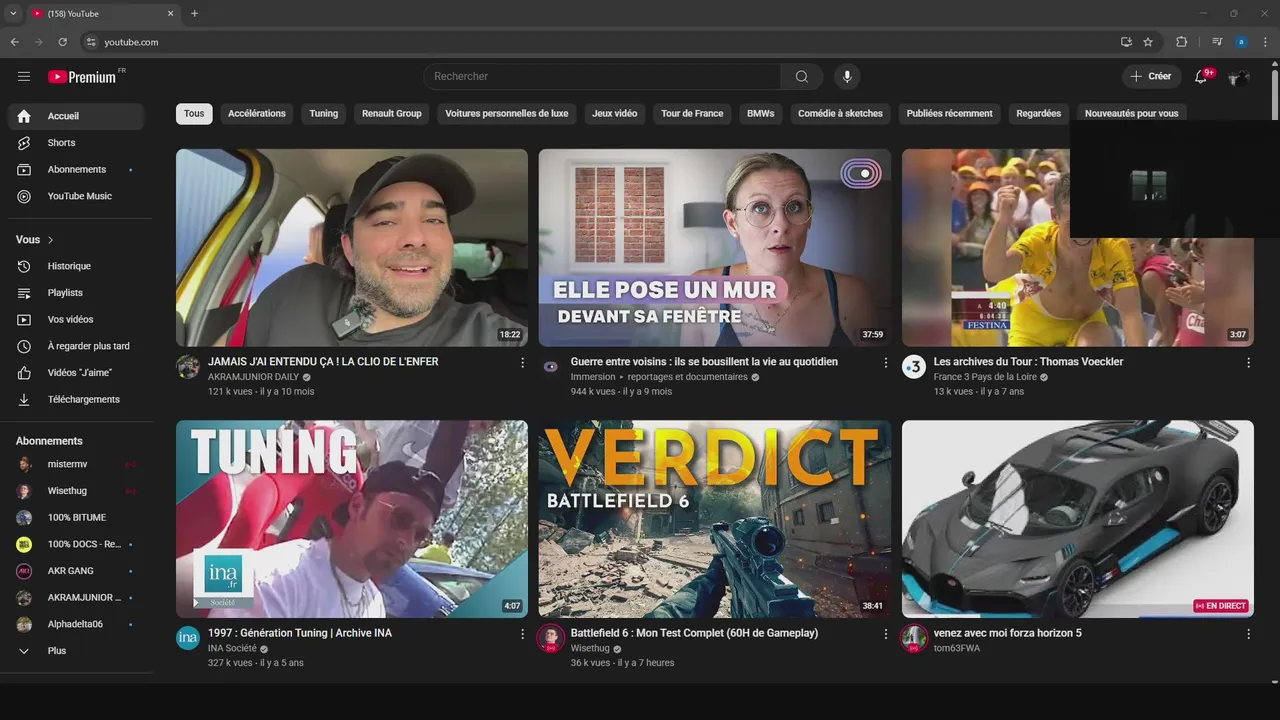
Task: Start voice search with the microphone
Action: pos(847,76)
